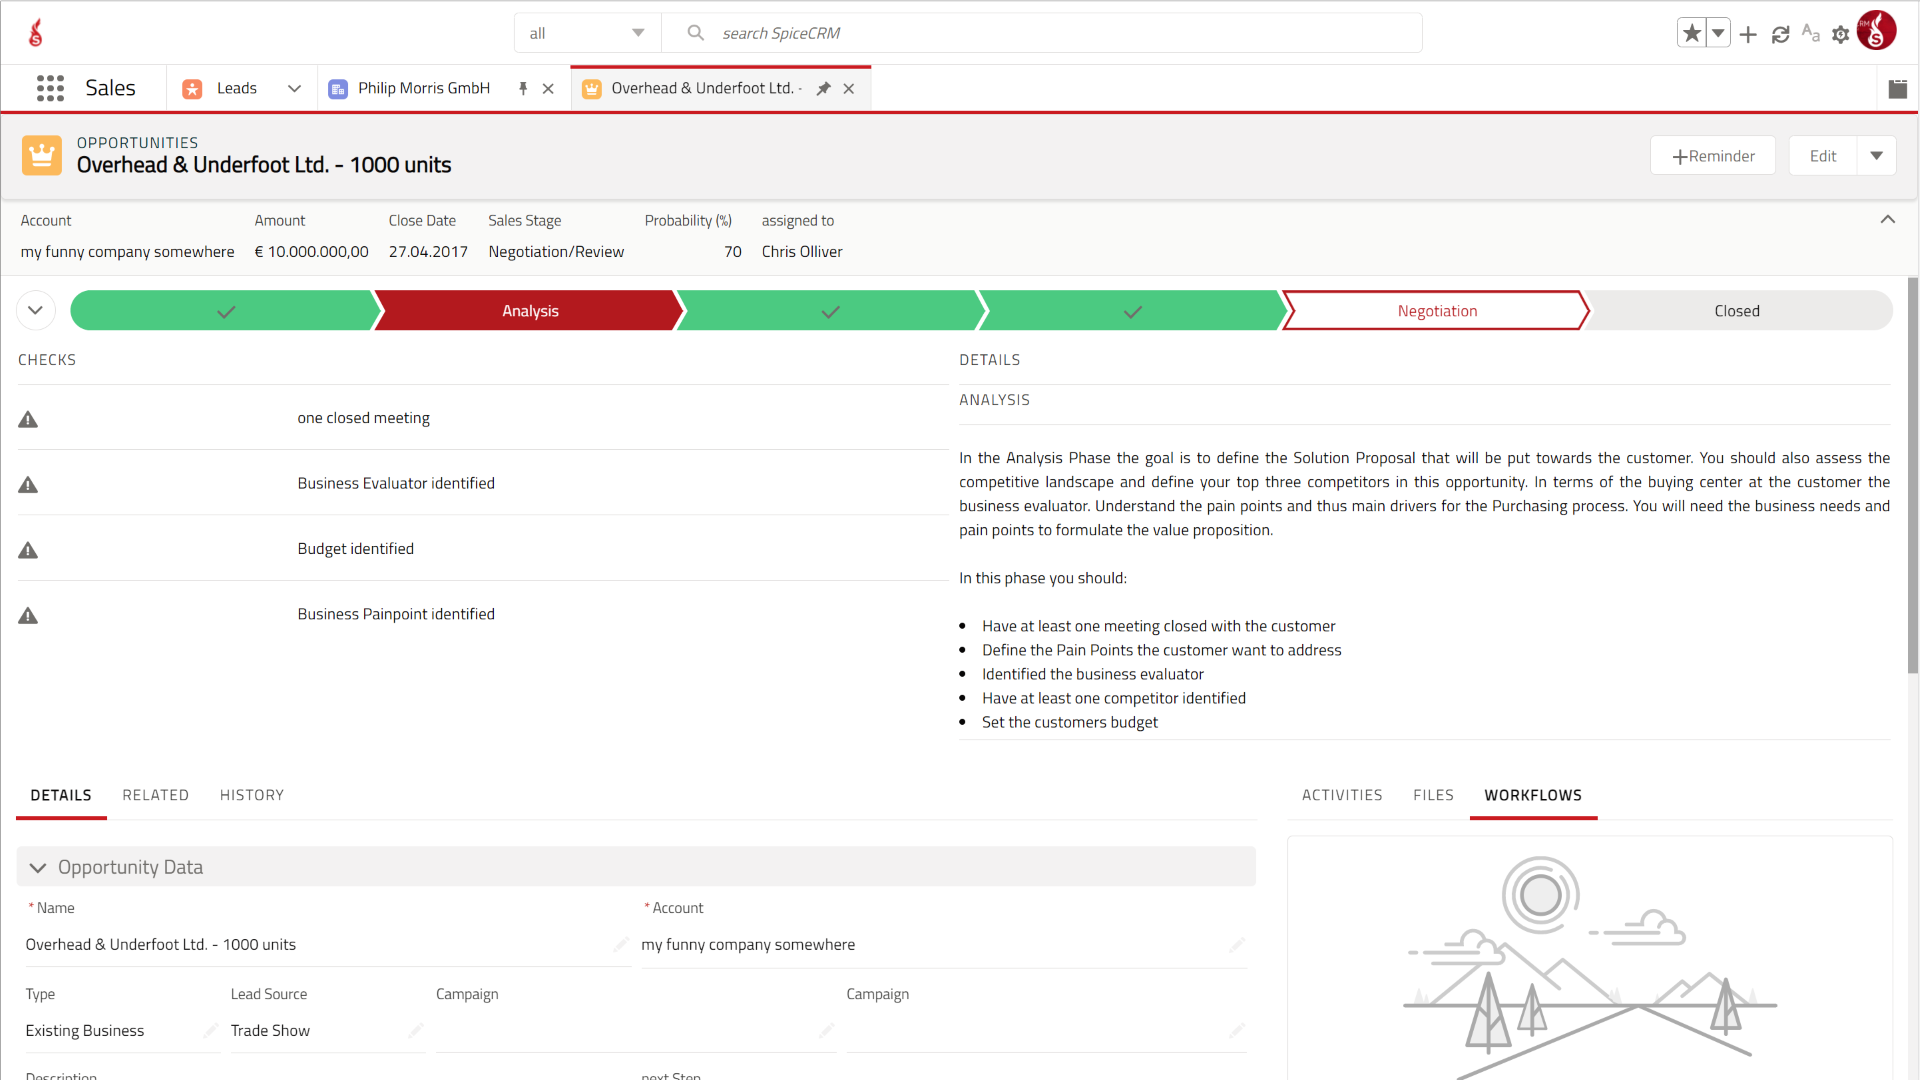
Task: Pin the Philip Morris GmbH tab
Action: (523, 88)
